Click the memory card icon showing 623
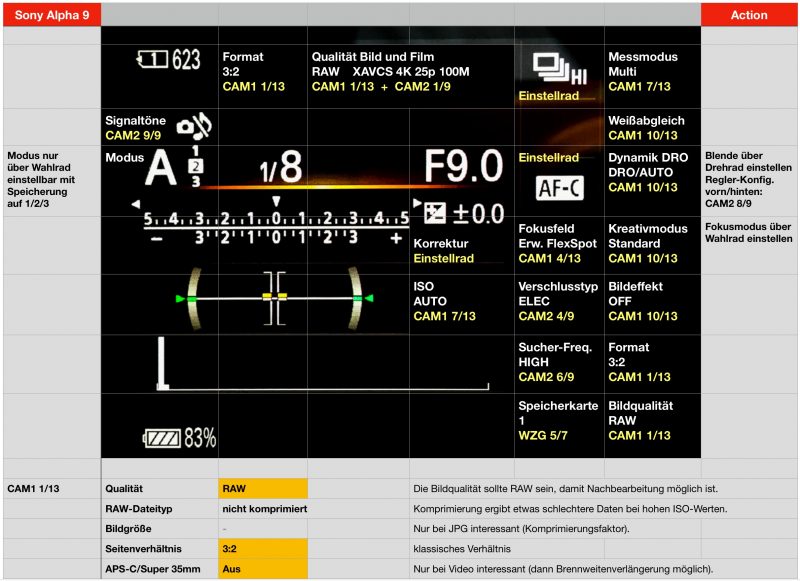 (x=168, y=61)
